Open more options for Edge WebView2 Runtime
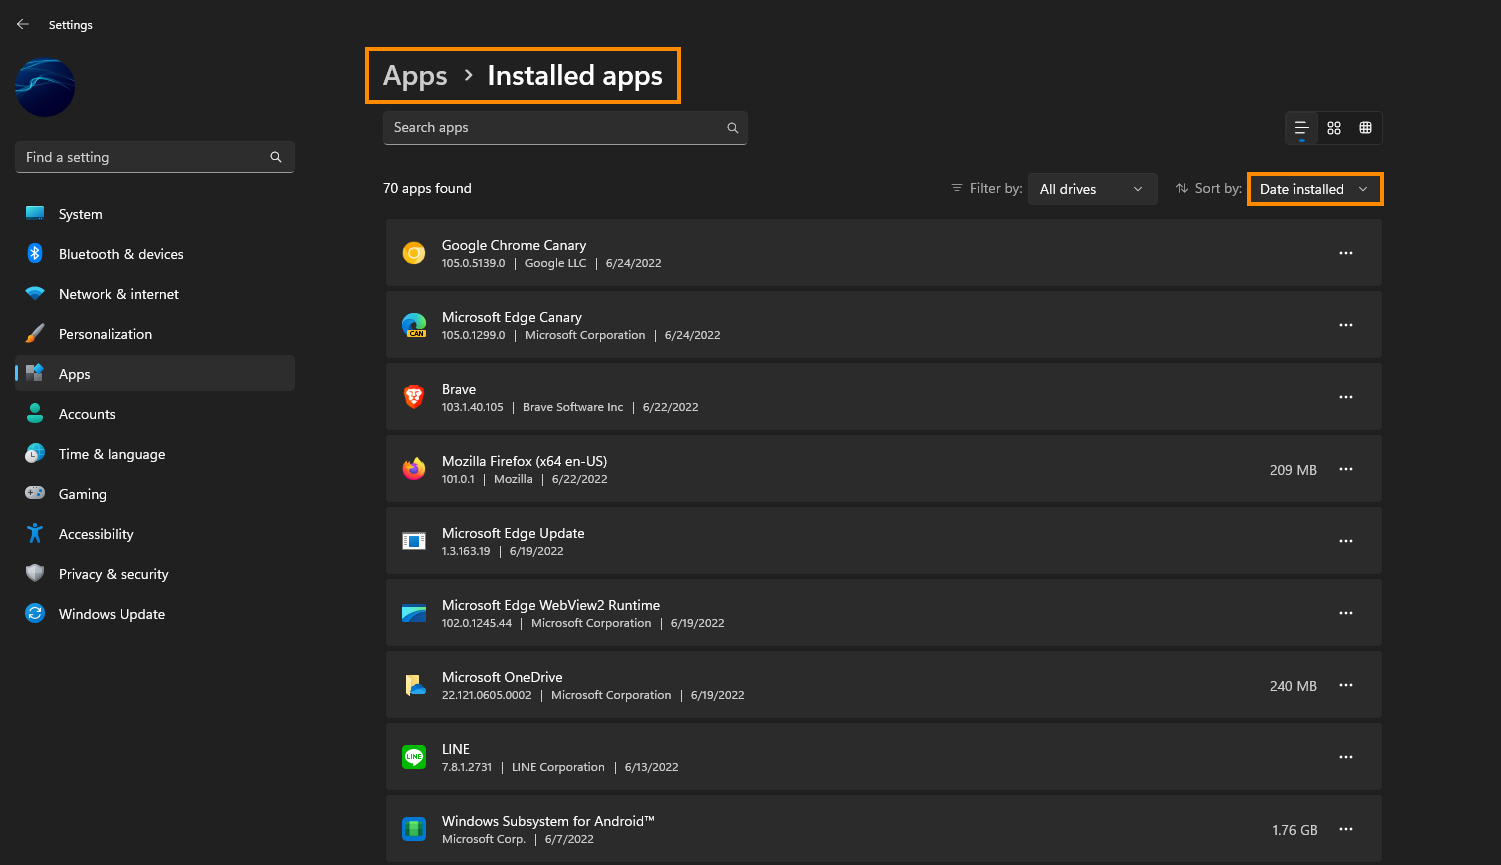The width and height of the screenshot is (1501, 865). tap(1346, 613)
